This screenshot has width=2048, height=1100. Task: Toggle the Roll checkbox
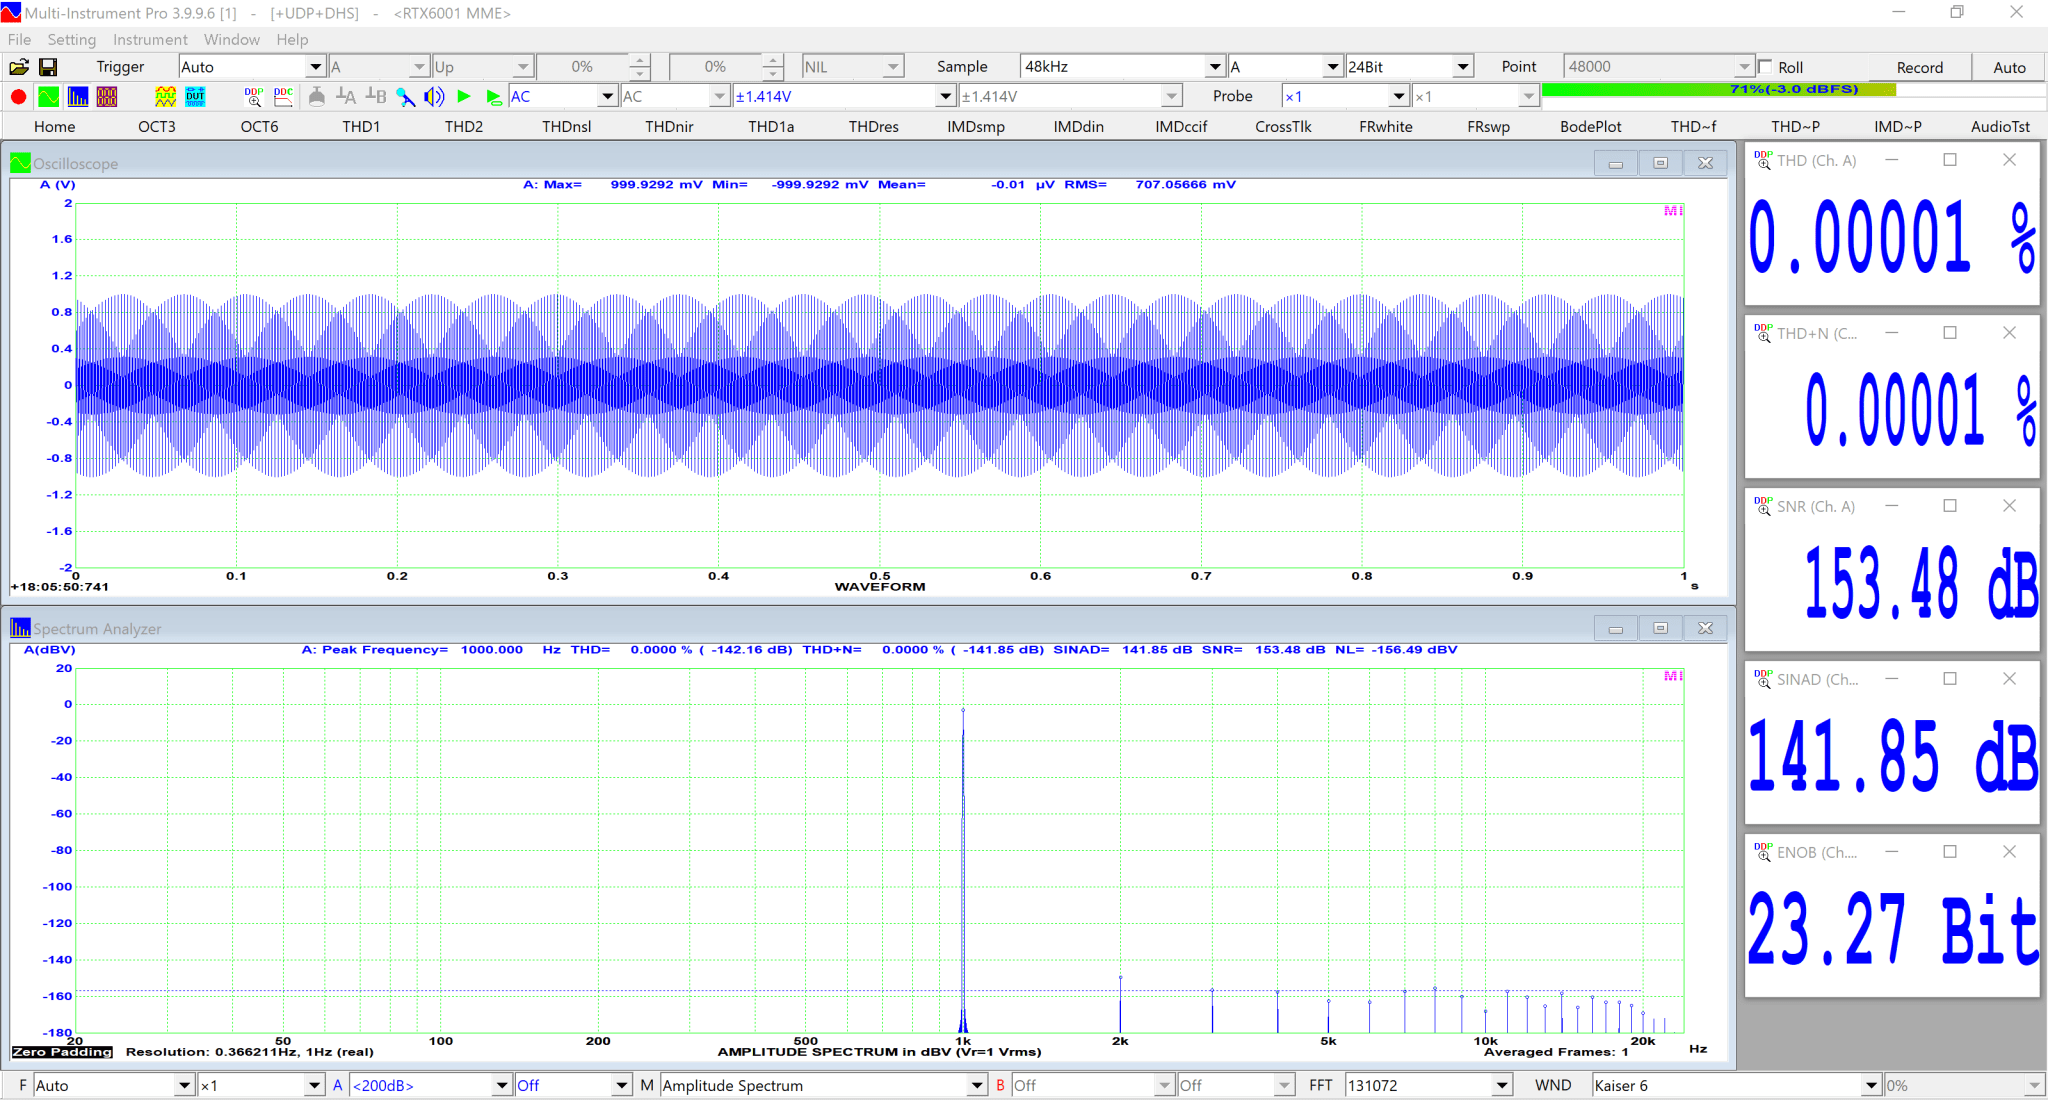coord(1765,67)
